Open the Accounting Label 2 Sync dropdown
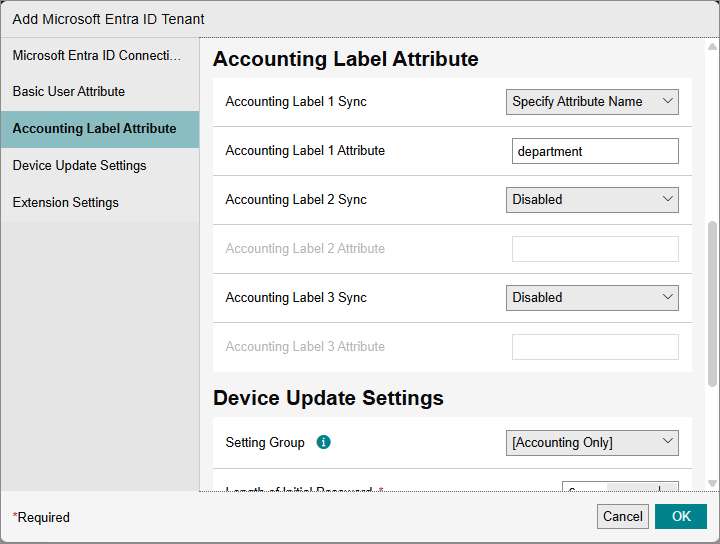The width and height of the screenshot is (720, 544). point(592,200)
